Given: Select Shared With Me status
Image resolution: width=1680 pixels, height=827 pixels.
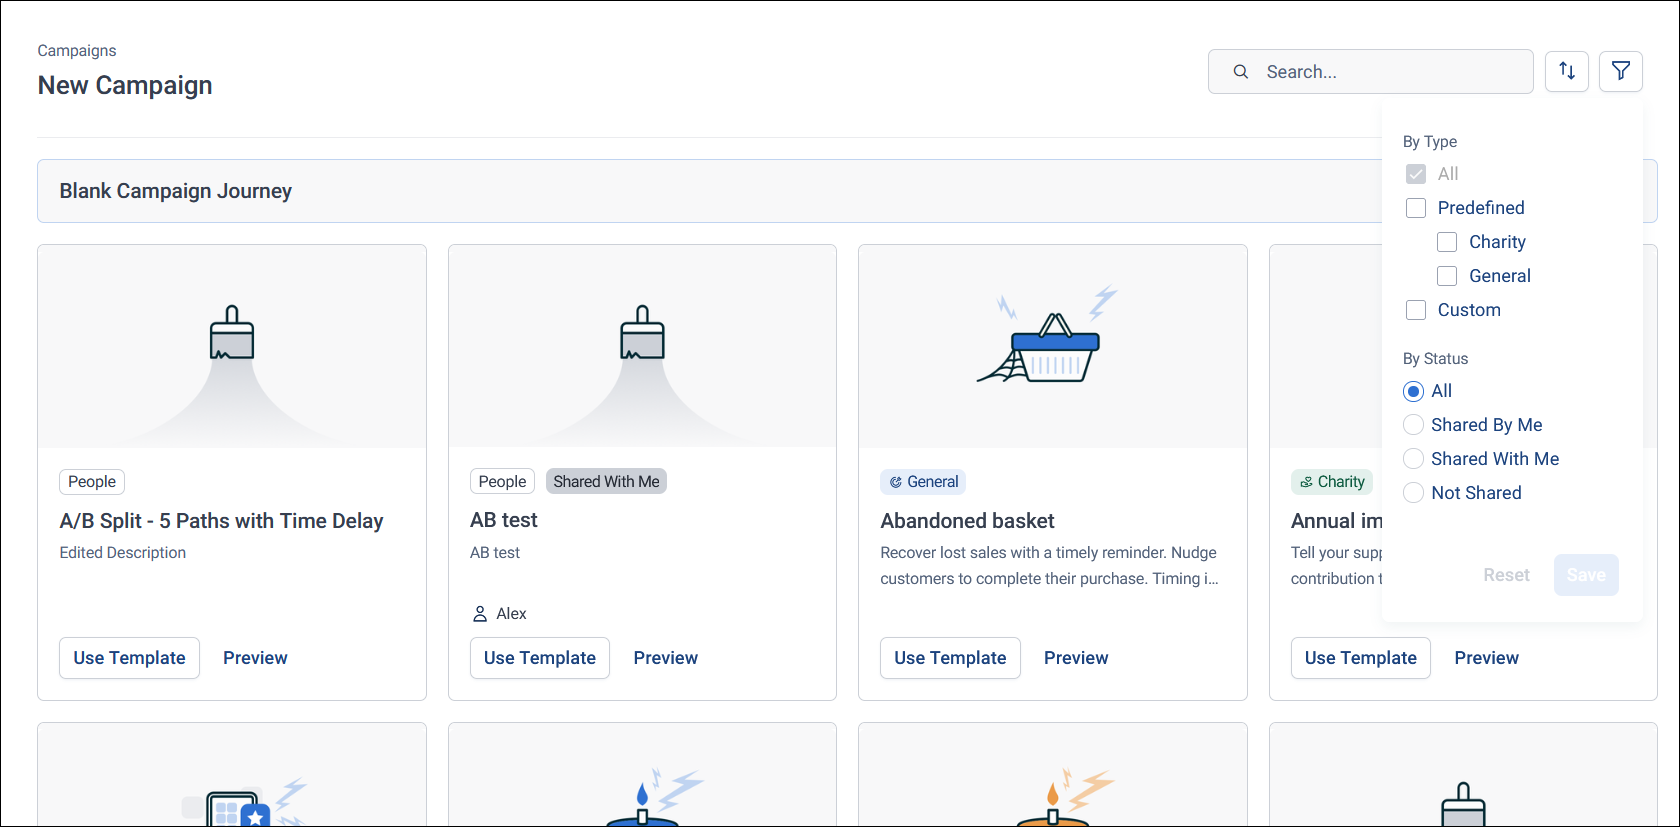Looking at the screenshot, I should (1413, 459).
